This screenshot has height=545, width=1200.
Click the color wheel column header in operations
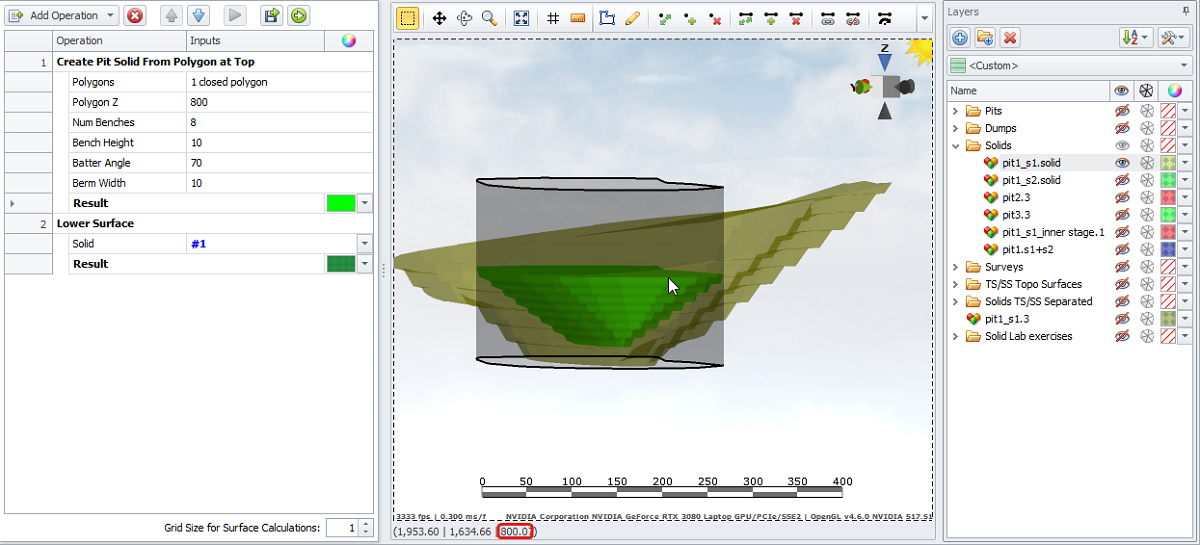349,41
